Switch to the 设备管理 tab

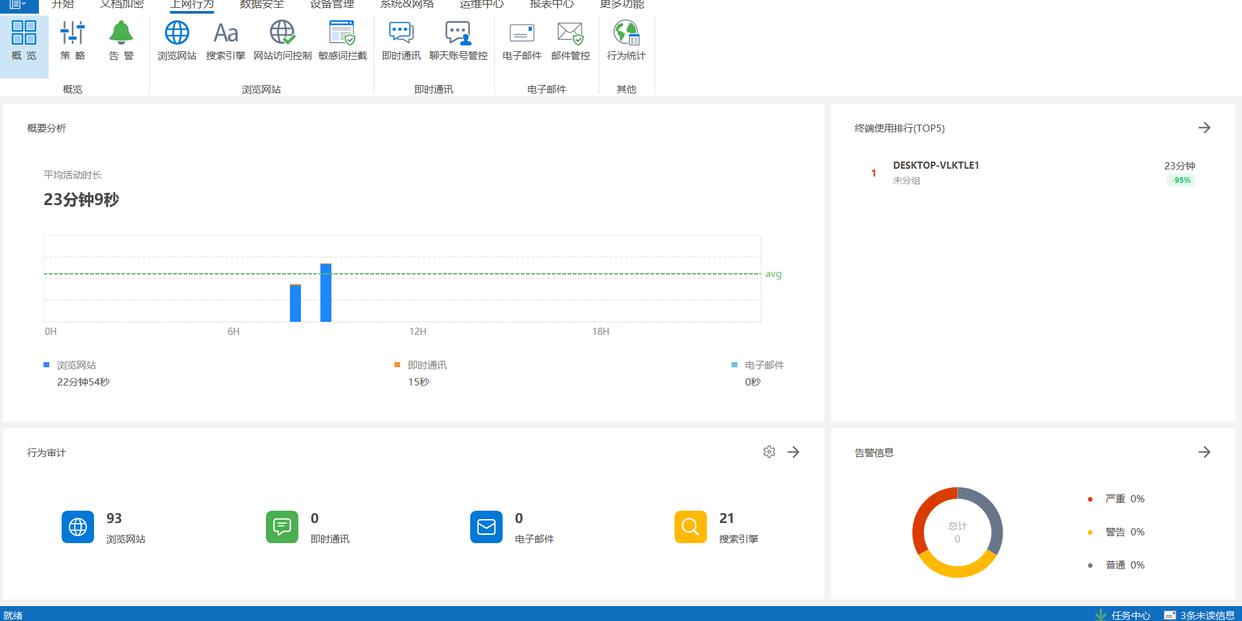[x=332, y=4]
